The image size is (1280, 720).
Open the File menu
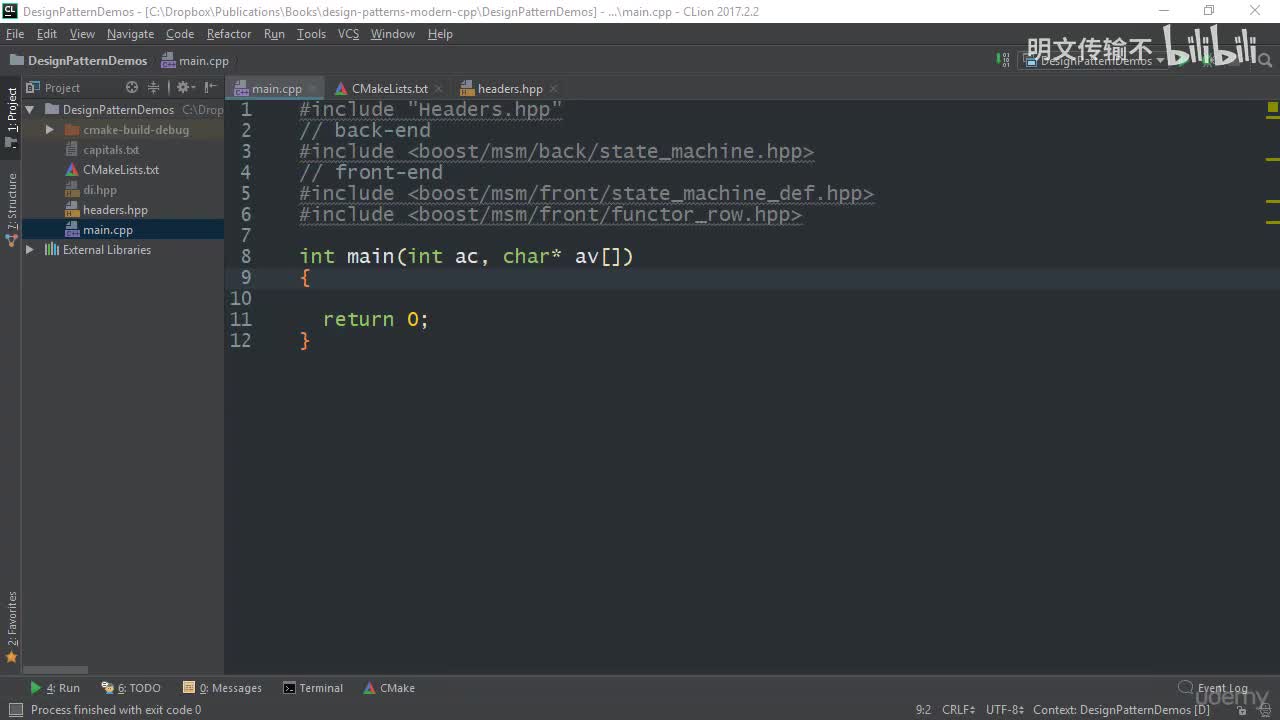(x=15, y=34)
